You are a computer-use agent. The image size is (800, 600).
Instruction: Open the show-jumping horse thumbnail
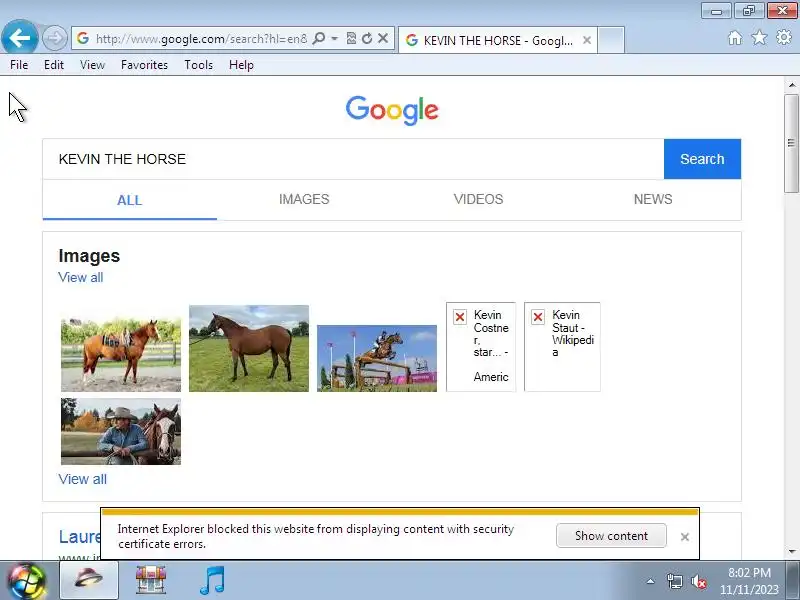[377, 358]
